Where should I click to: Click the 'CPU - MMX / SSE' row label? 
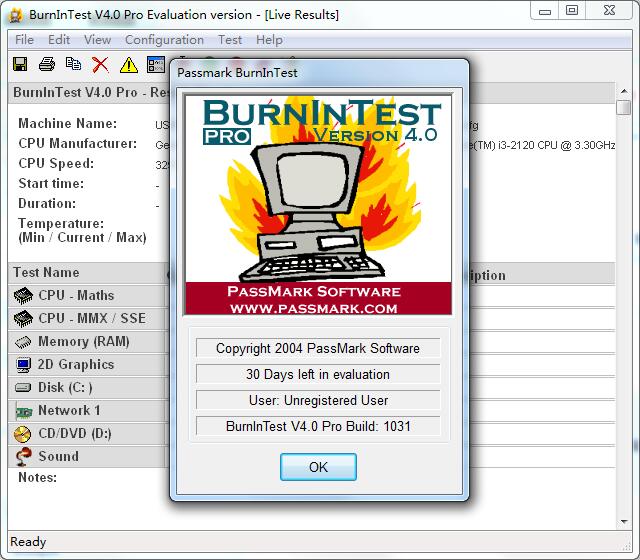pyautogui.click(x=92, y=318)
